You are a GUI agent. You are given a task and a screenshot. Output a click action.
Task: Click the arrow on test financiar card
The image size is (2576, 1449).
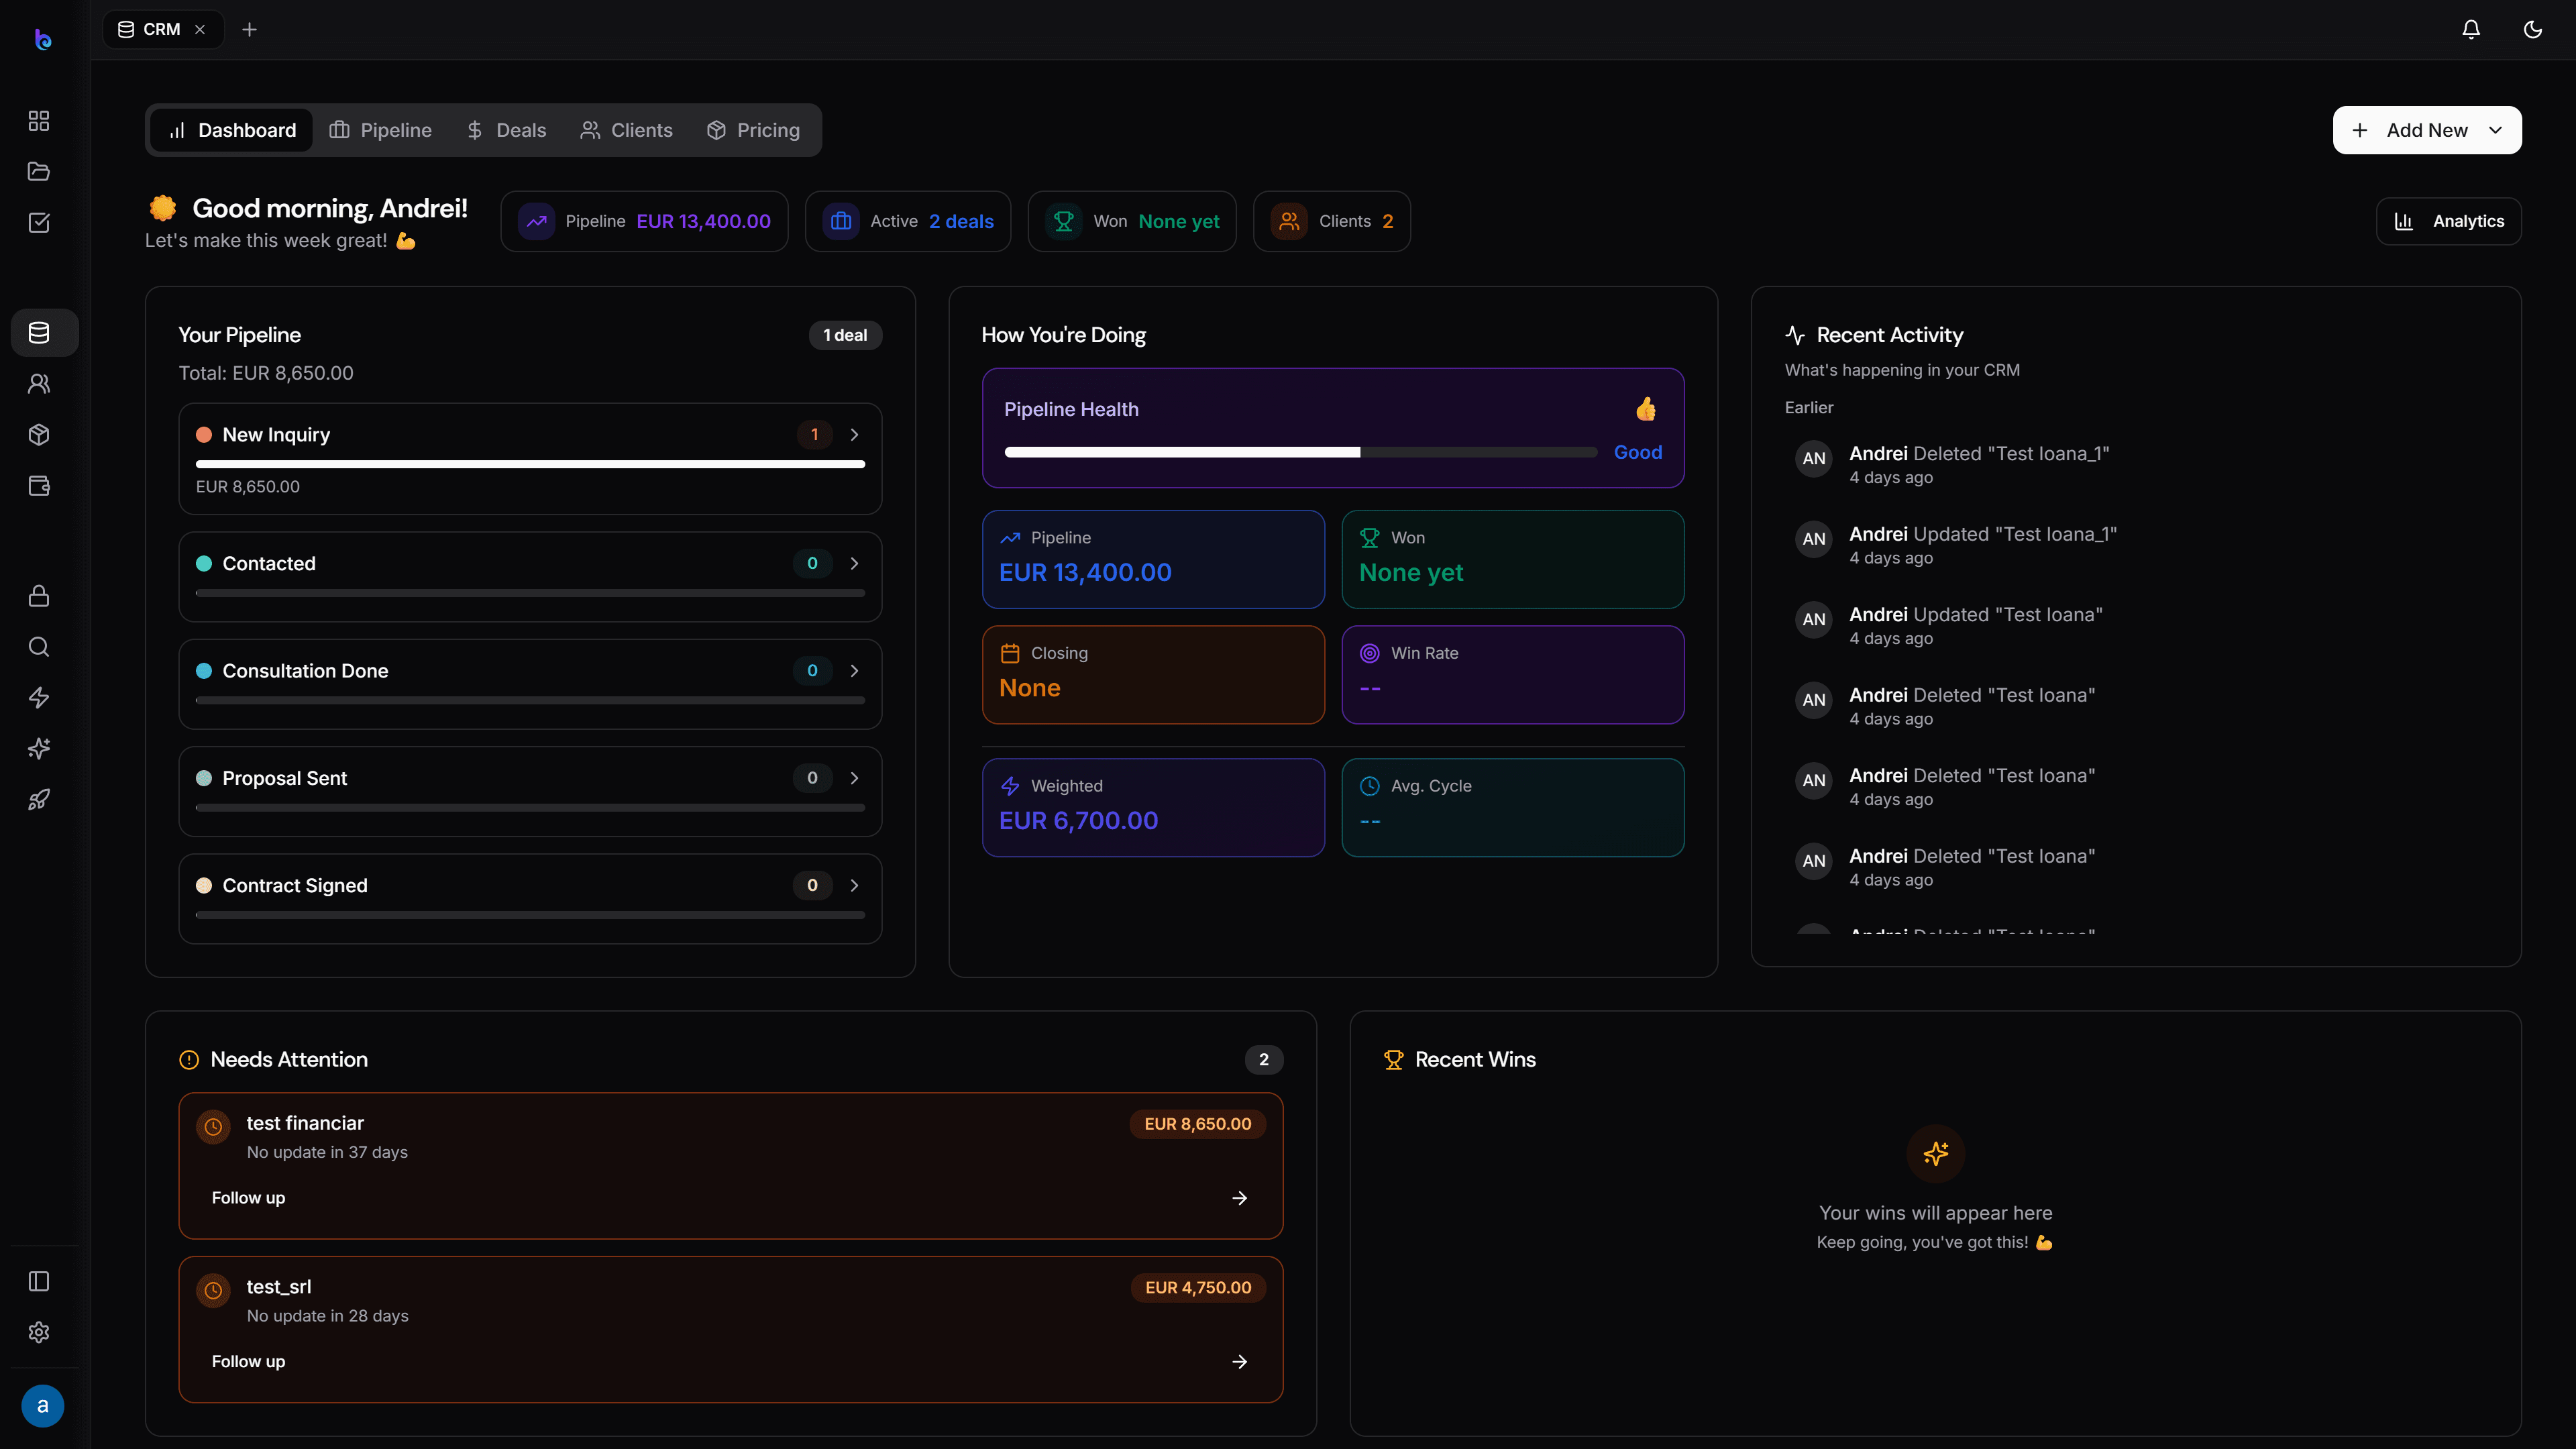click(x=1240, y=1198)
